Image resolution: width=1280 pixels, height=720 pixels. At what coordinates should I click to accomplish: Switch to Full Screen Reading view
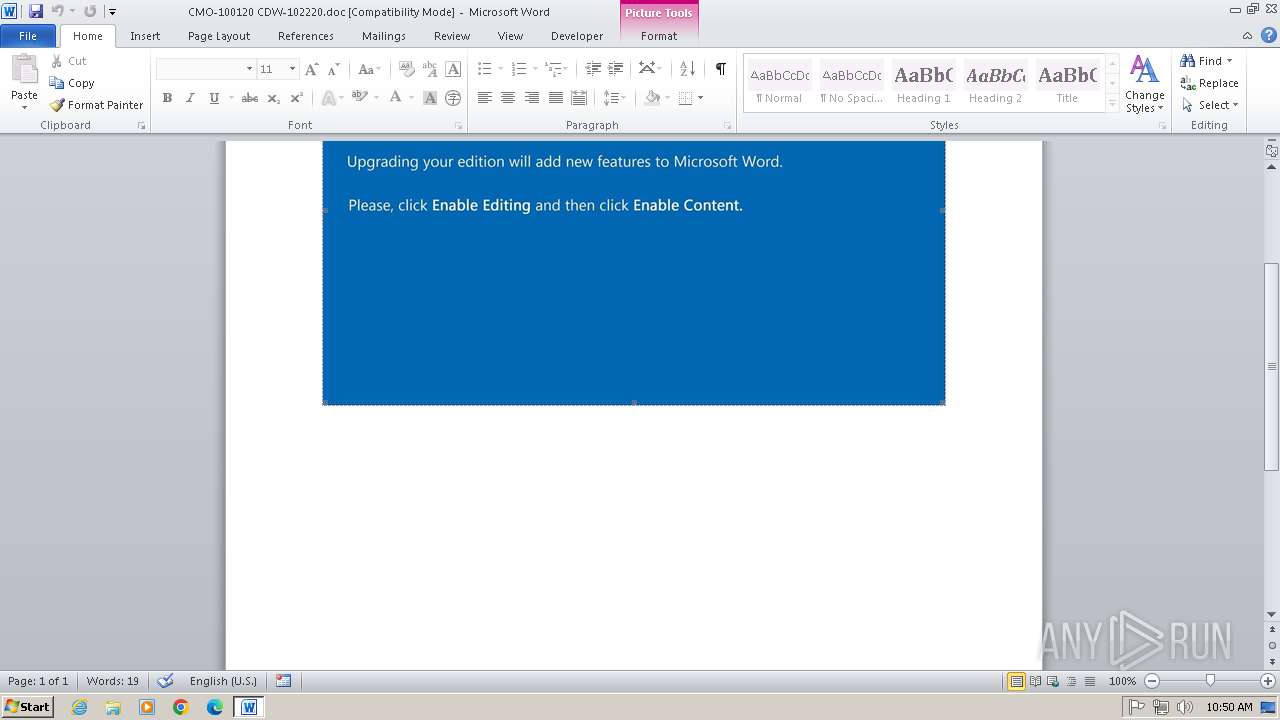point(1035,681)
